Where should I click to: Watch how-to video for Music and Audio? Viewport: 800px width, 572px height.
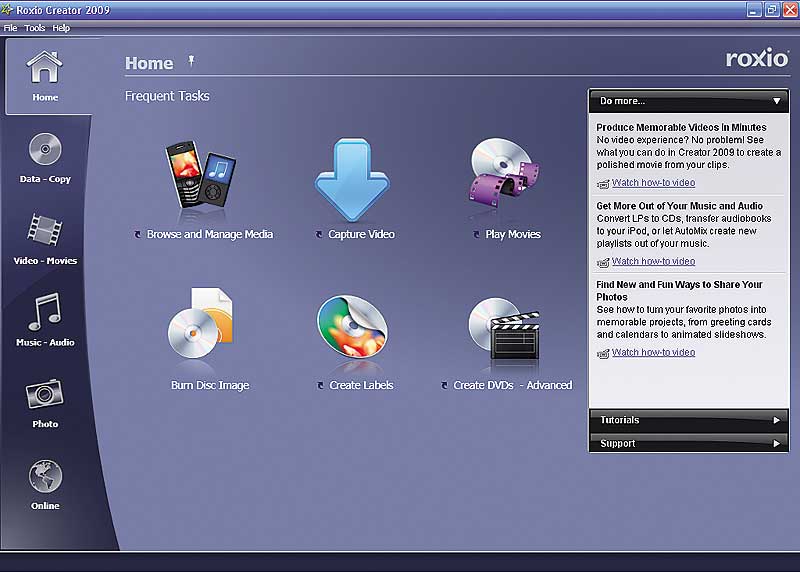[x=653, y=261]
